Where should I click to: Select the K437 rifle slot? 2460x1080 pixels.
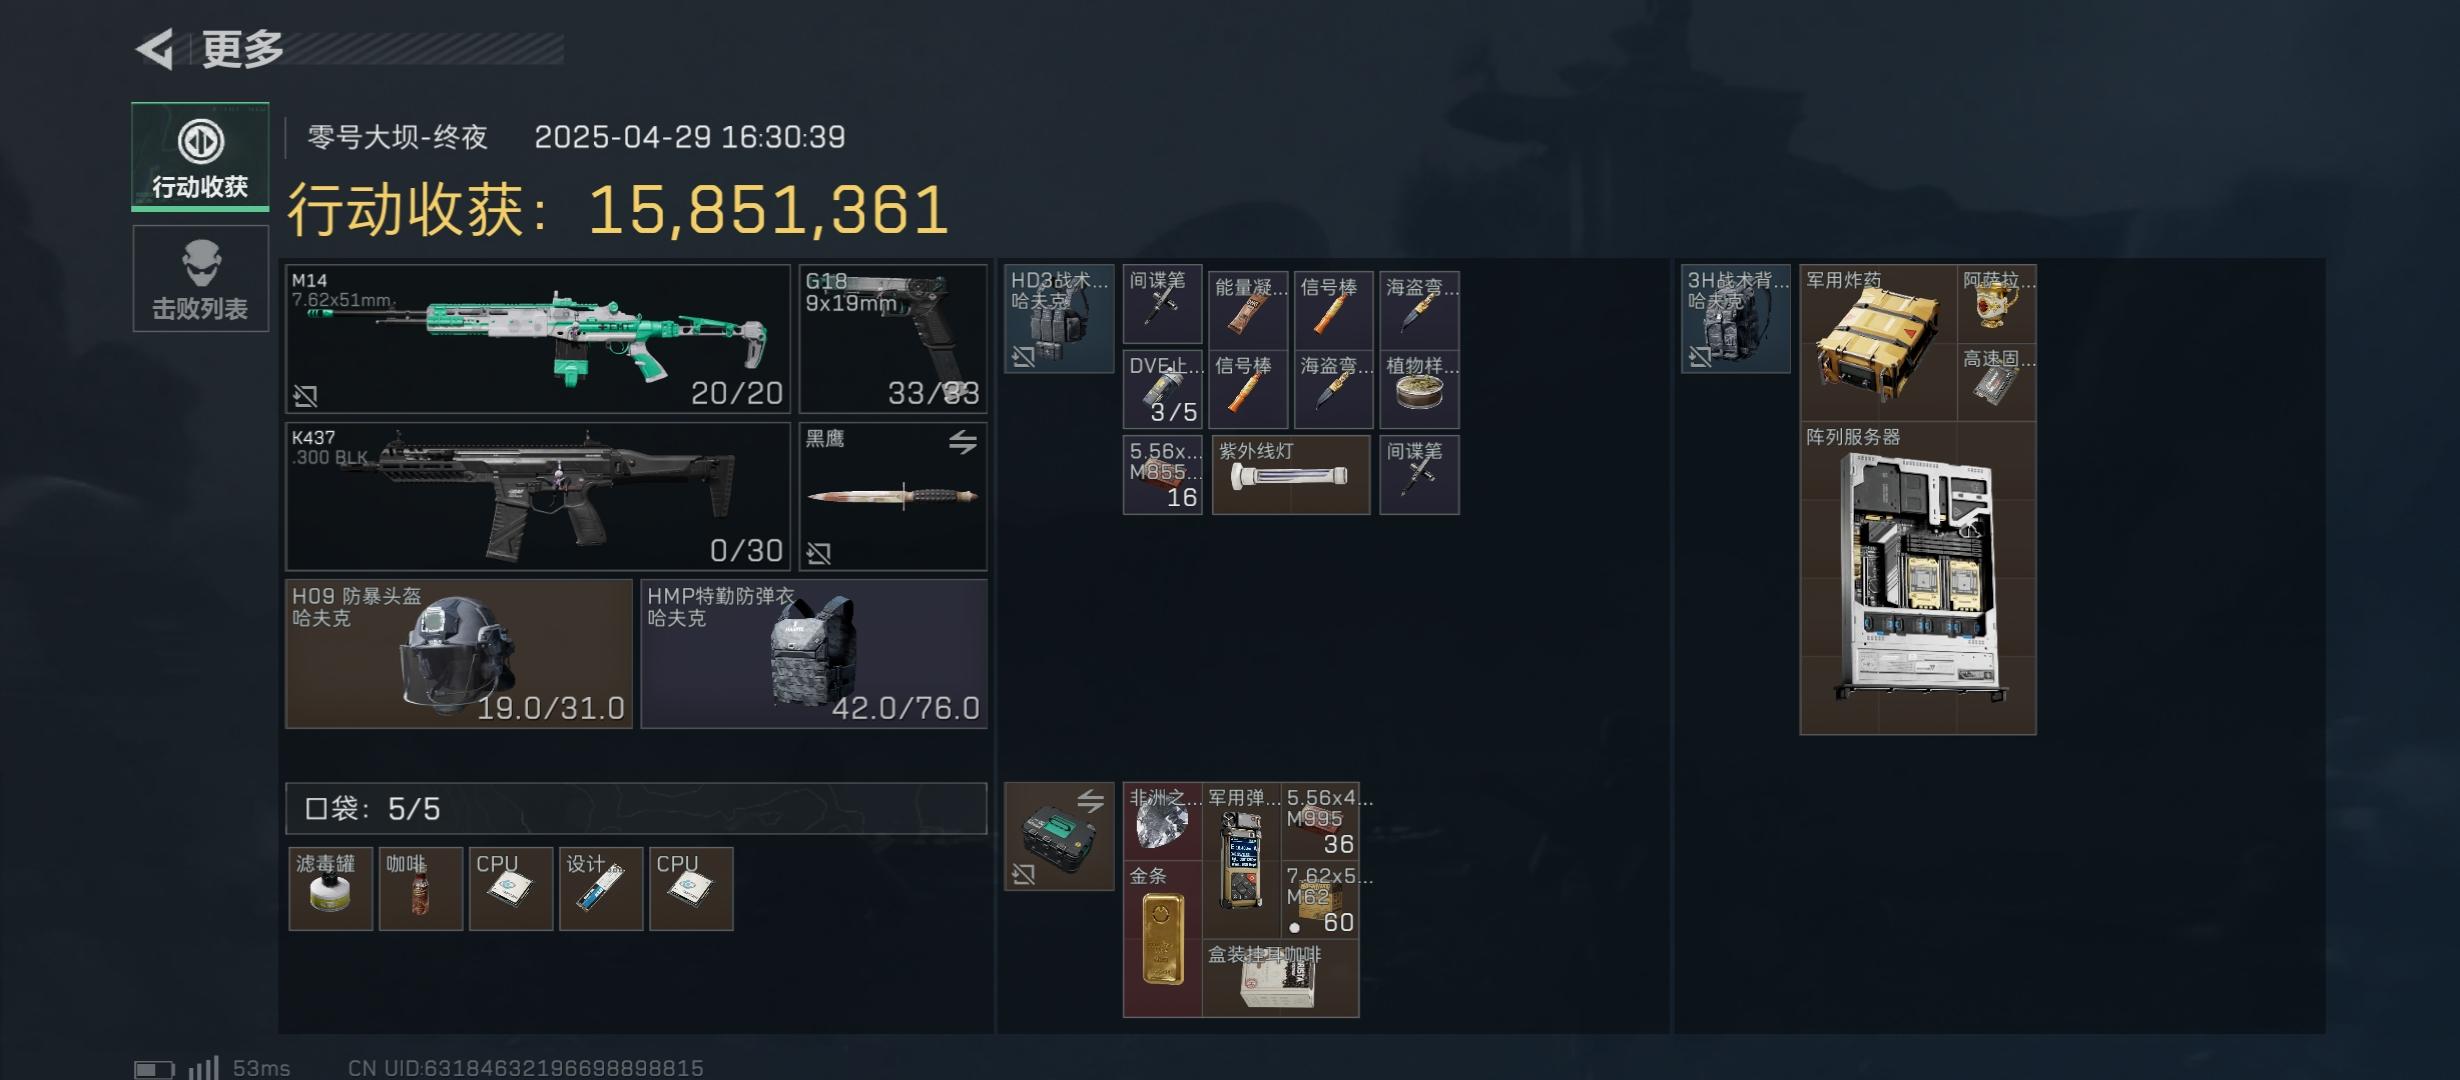[x=538, y=496]
